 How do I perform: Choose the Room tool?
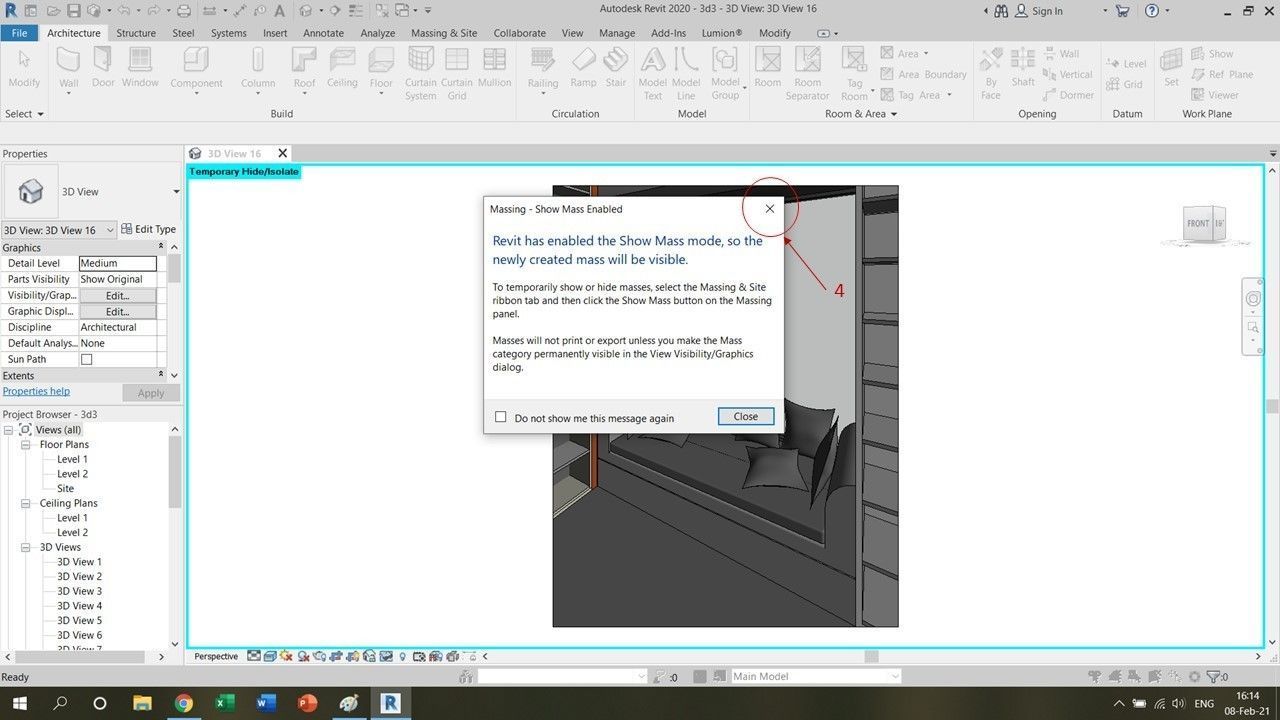pyautogui.click(x=768, y=68)
